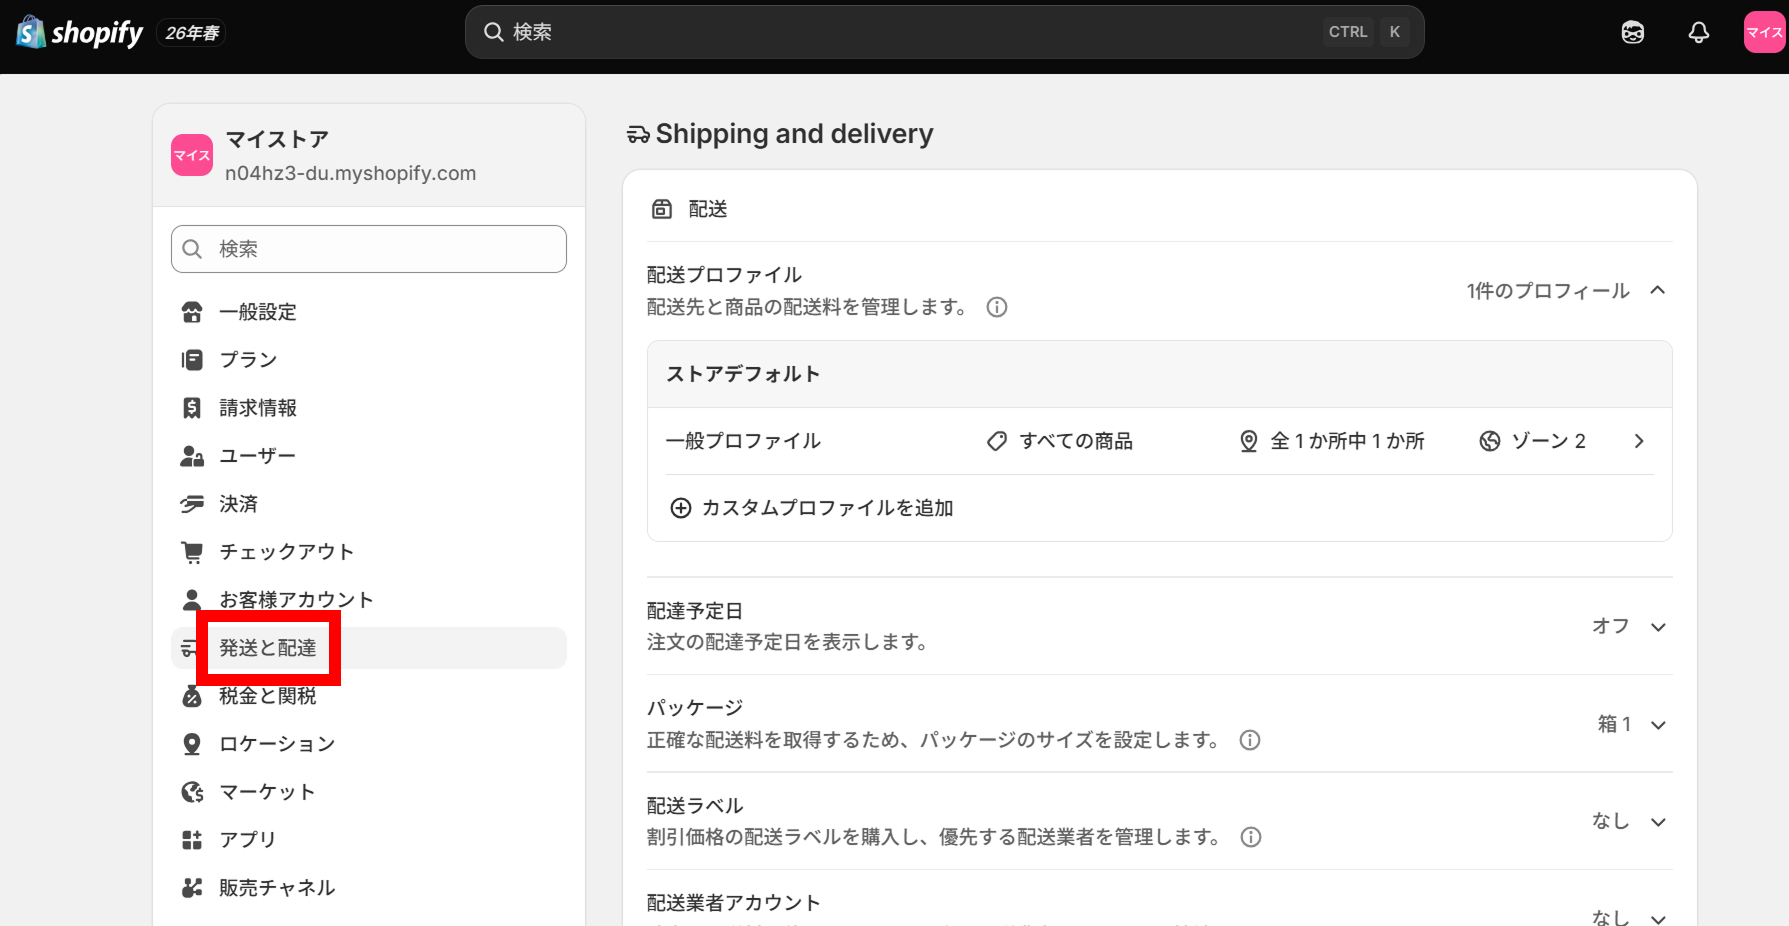This screenshot has width=1789, height=926.
Task: Click the chevron next to ゾーン 2
Action: (1639, 441)
